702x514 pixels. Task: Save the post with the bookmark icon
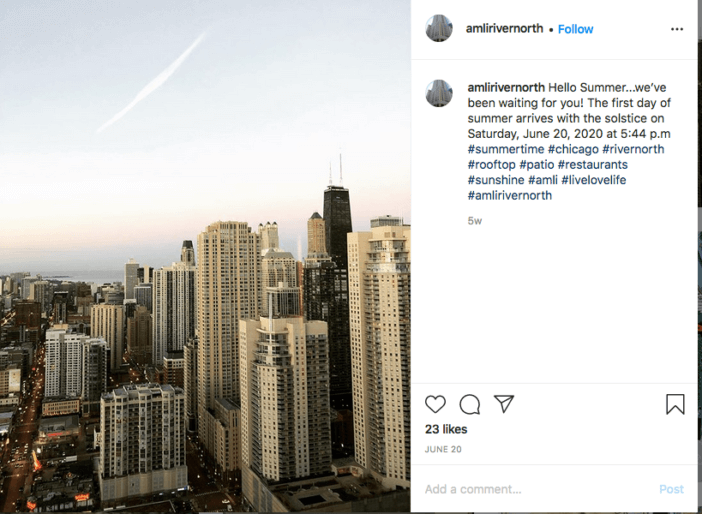click(x=675, y=404)
